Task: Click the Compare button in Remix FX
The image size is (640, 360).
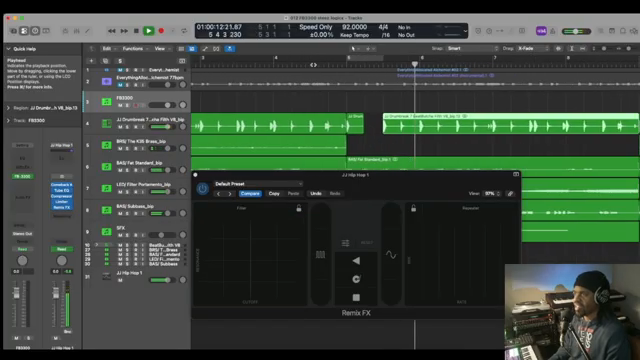Action: coord(250,194)
